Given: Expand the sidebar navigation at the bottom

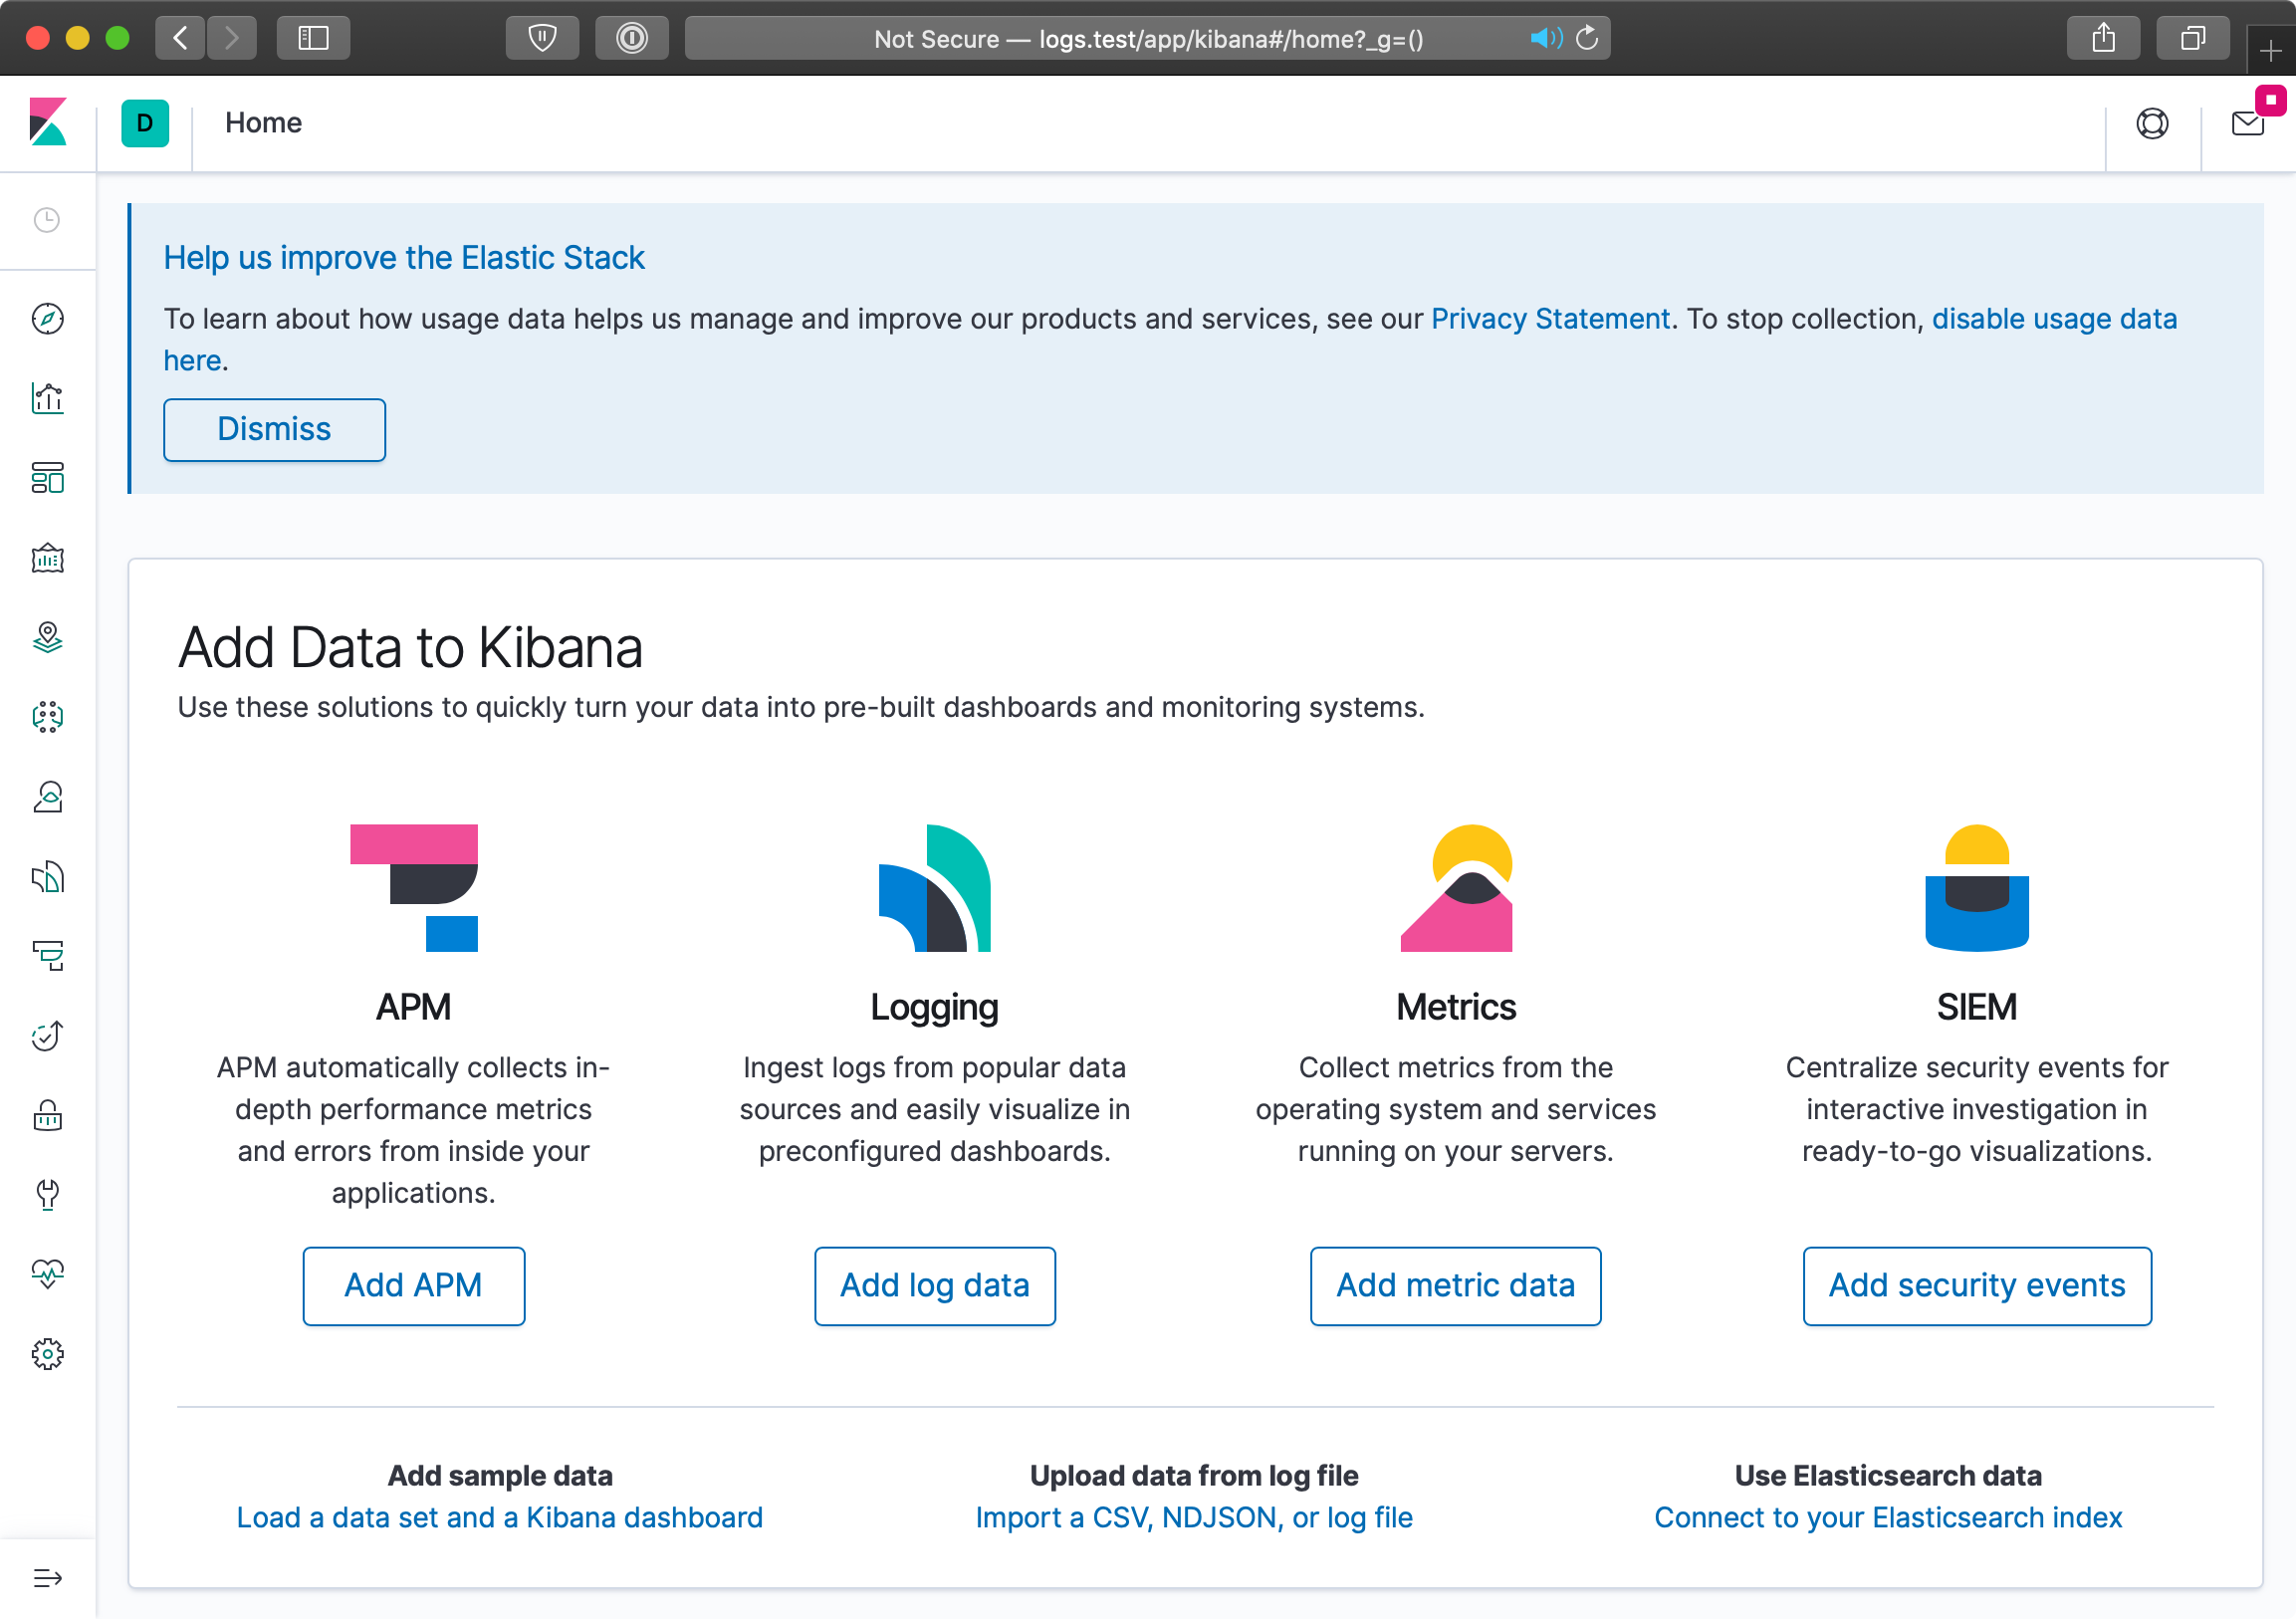Looking at the screenshot, I should (47, 1578).
